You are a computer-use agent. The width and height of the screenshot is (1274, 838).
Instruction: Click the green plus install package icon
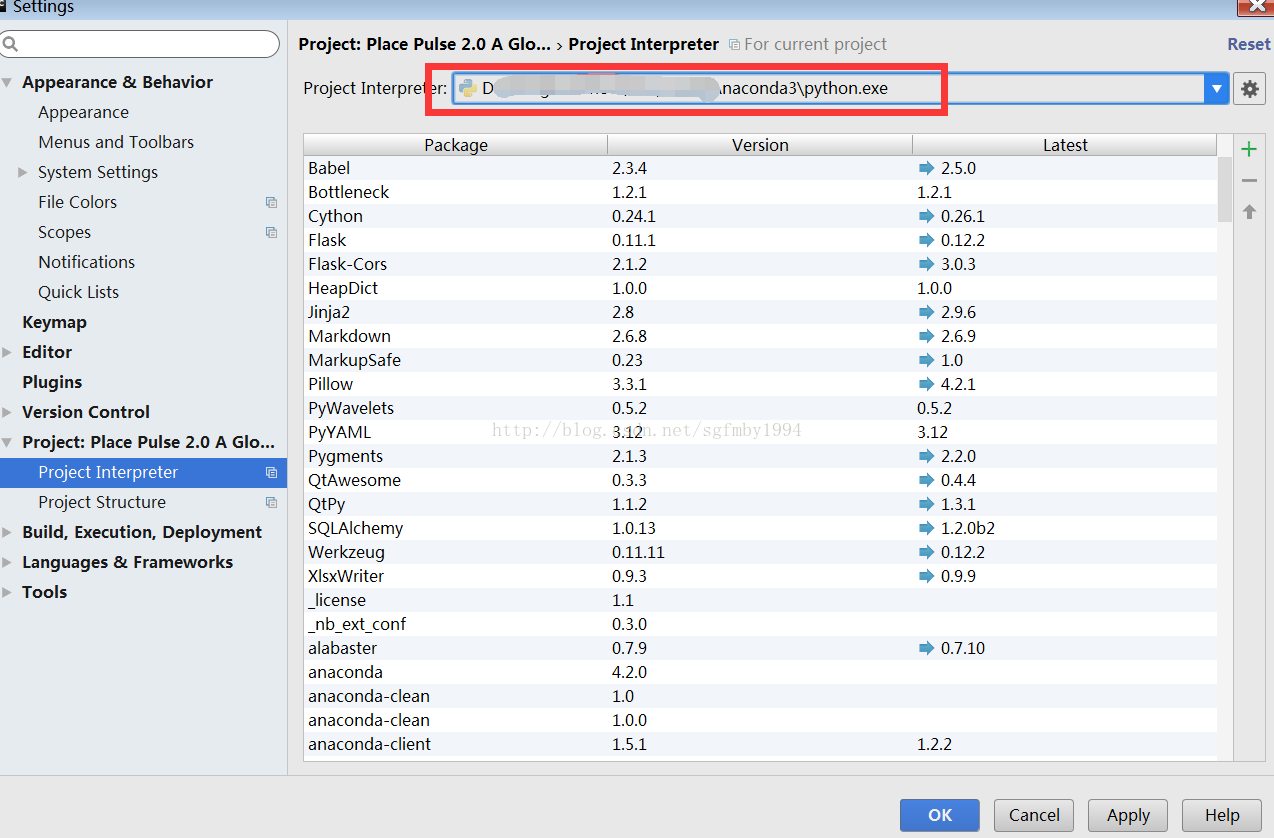pos(1249,150)
